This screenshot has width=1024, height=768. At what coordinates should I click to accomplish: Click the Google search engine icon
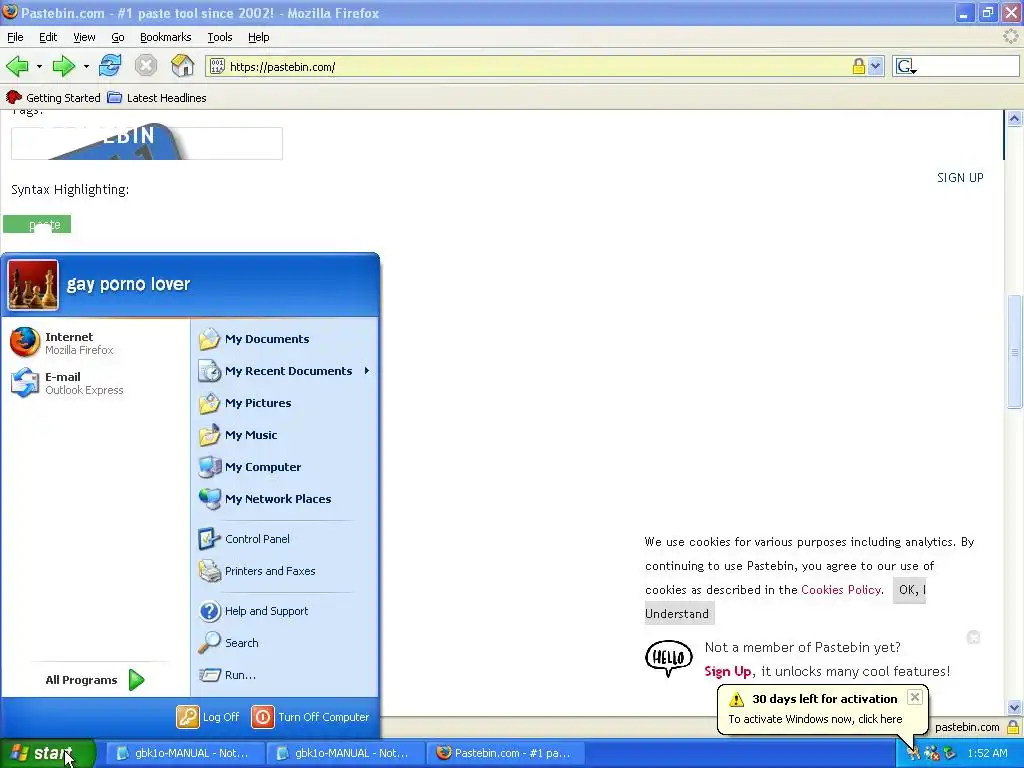coord(904,66)
